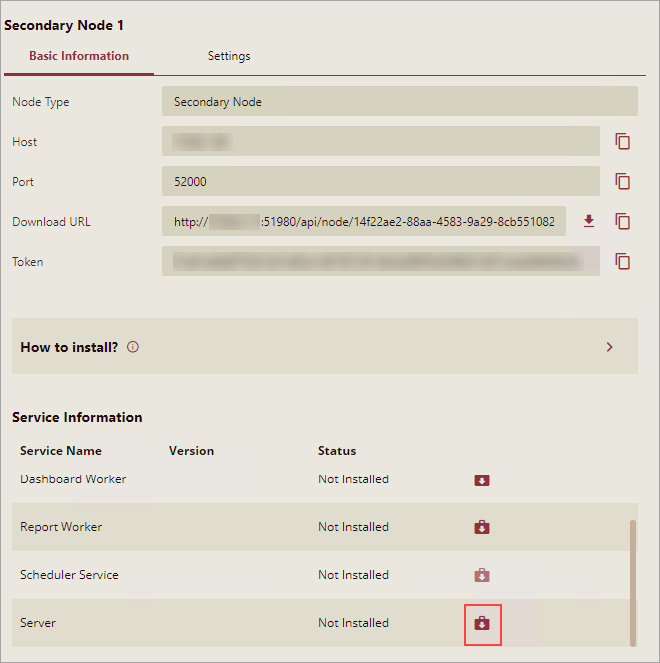Select the Scheduler Service row name
Image resolution: width=660 pixels, height=663 pixels.
69,575
